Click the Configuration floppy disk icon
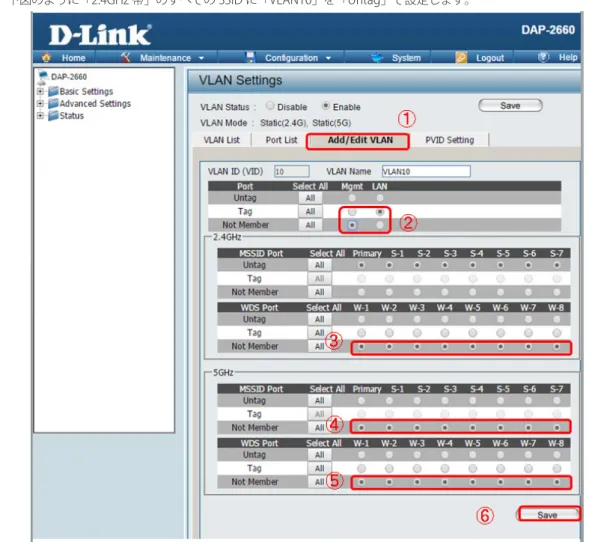This screenshot has width=589, height=542. pos(250,57)
